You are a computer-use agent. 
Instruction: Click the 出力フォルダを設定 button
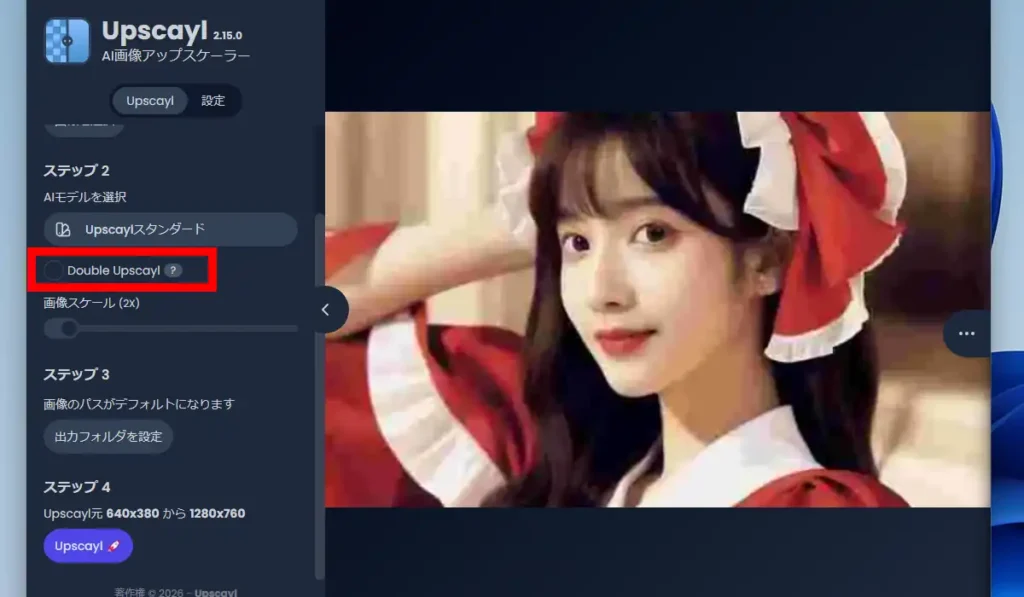pyautogui.click(x=108, y=437)
